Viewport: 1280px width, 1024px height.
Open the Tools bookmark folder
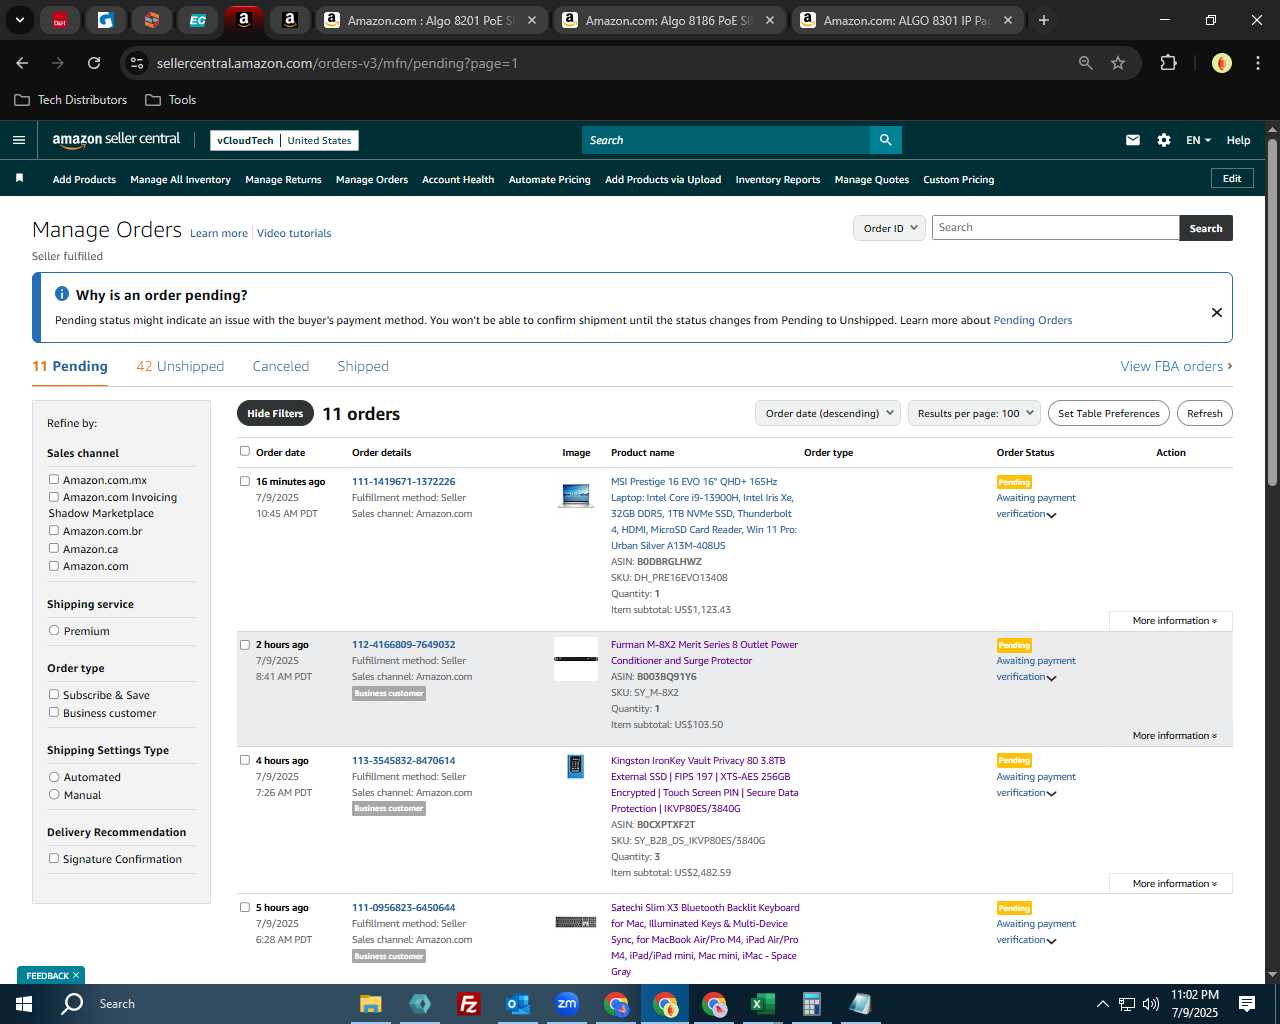click(x=171, y=100)
